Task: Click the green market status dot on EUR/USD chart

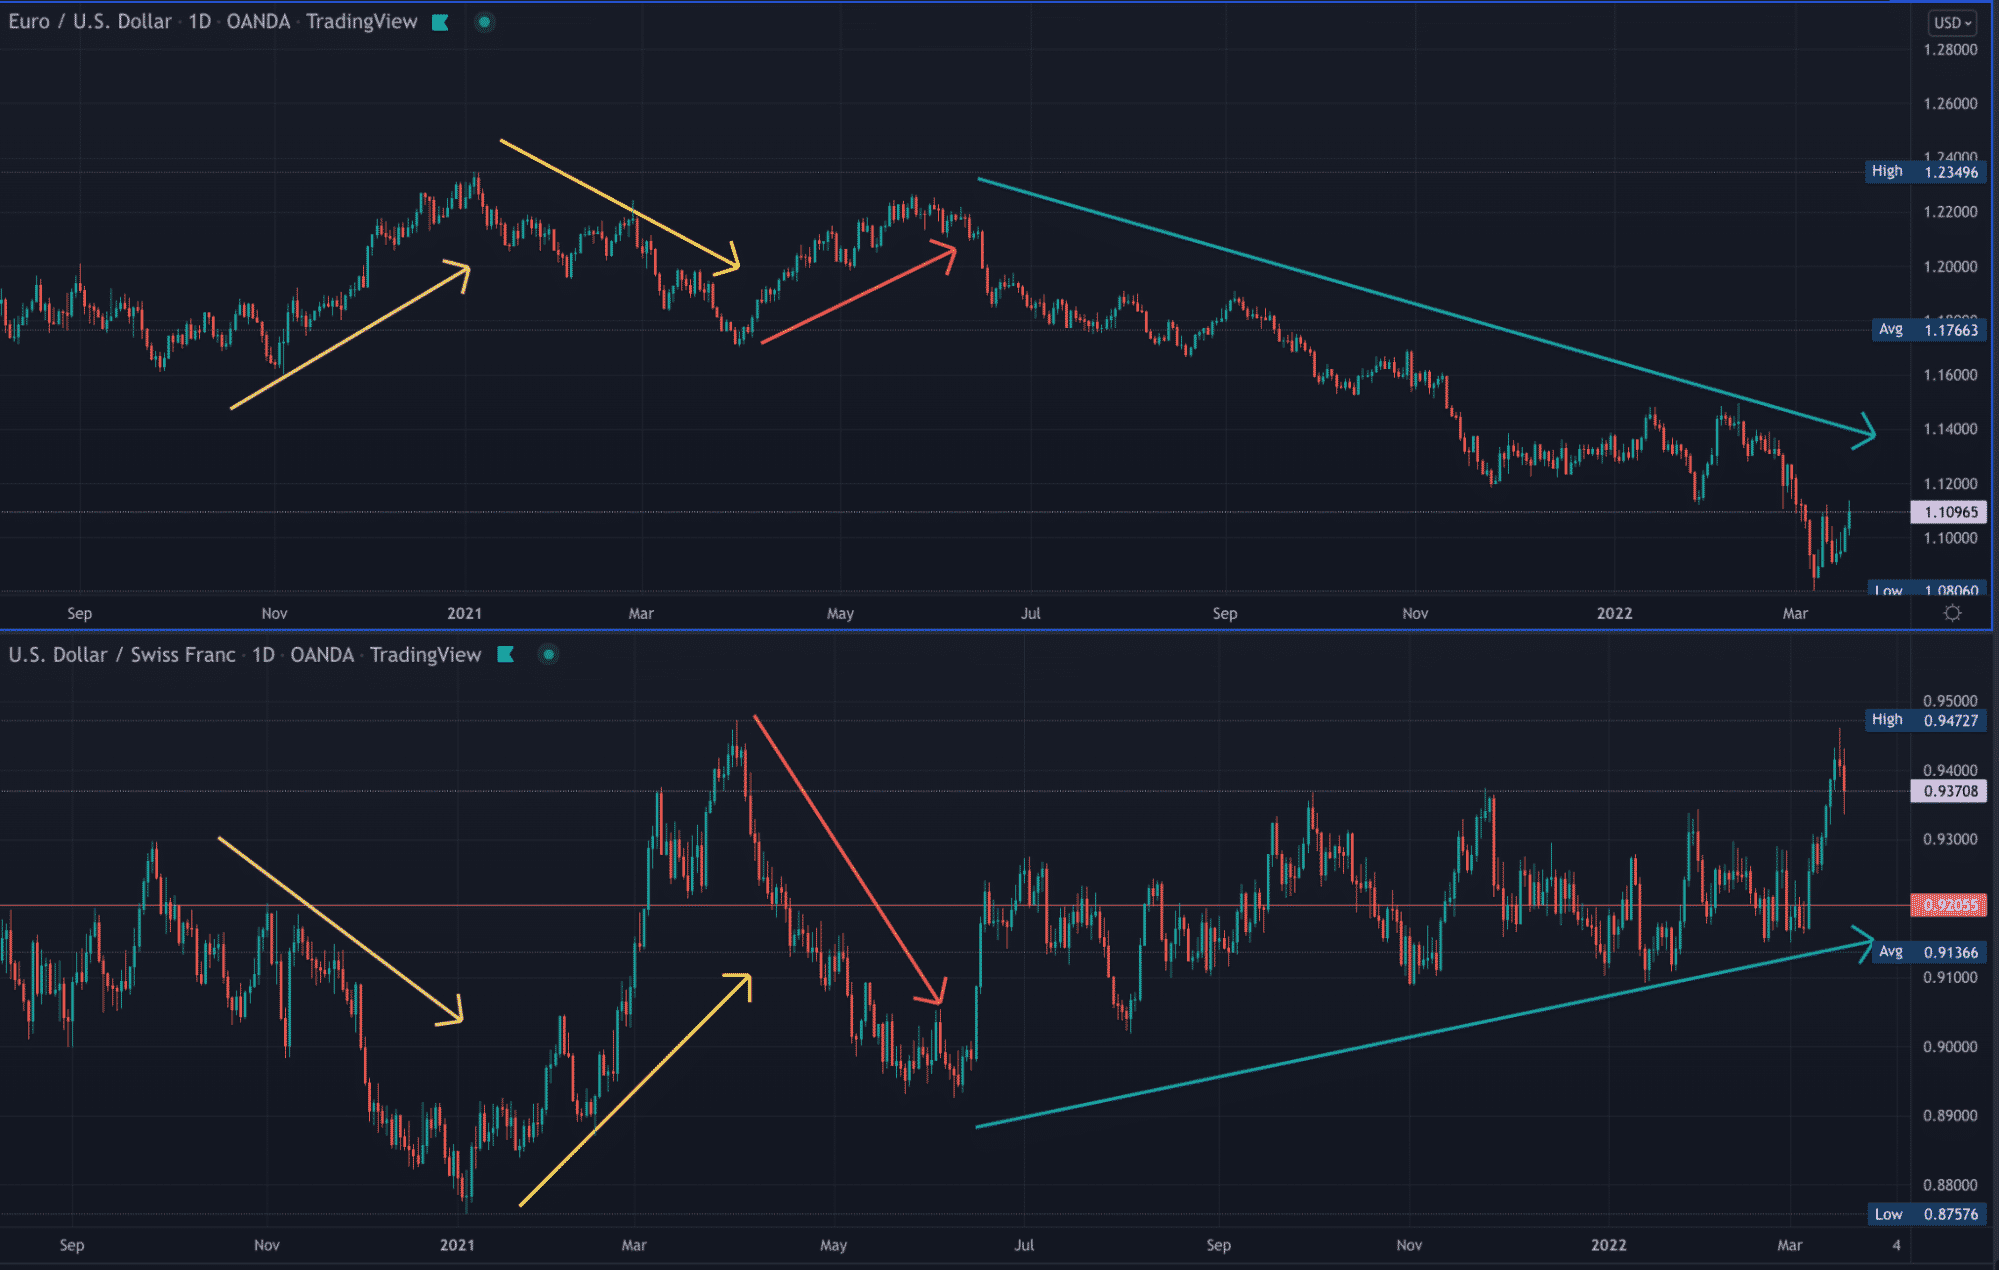Action: point(484,22)
